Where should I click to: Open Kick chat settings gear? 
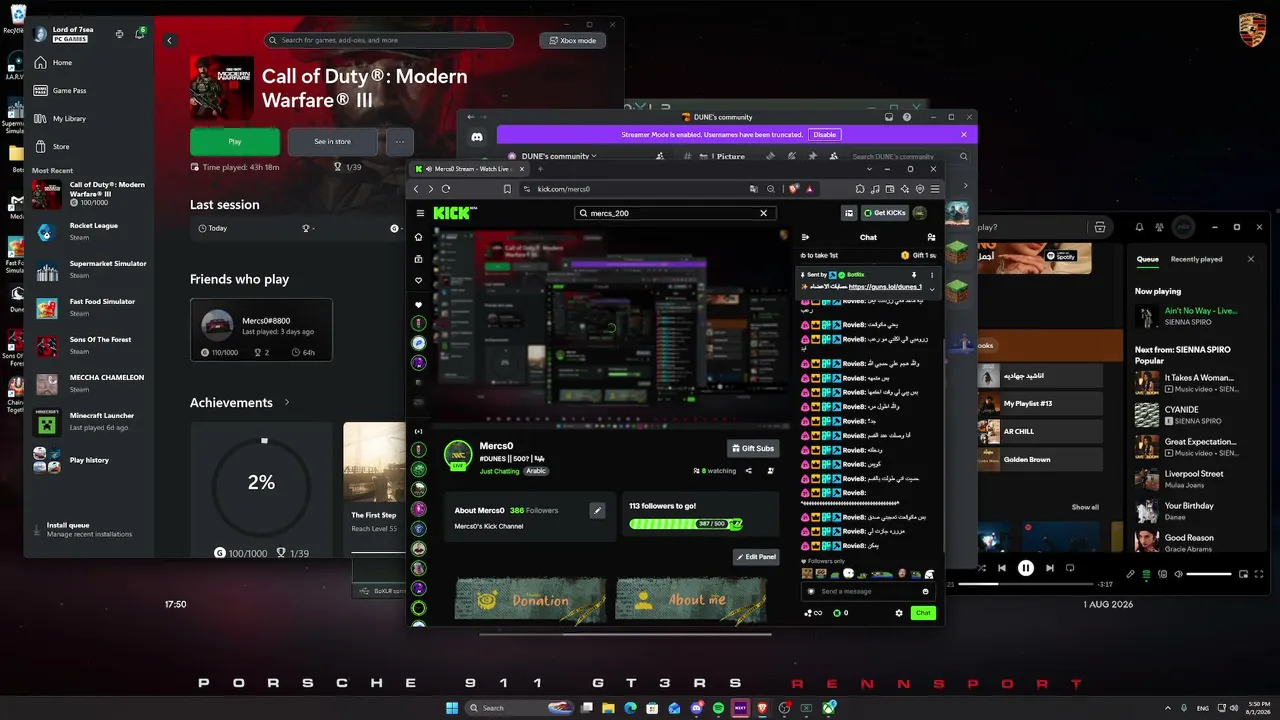899,613
